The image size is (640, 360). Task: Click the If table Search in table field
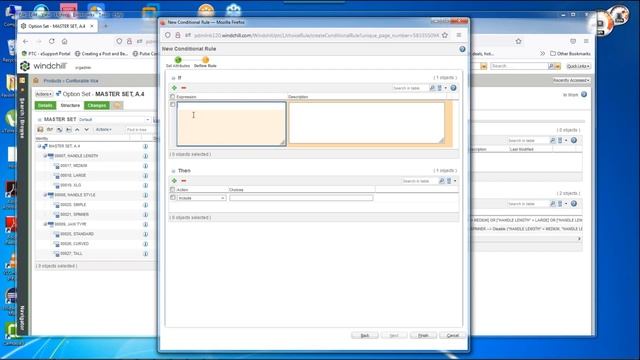(410, 88)
